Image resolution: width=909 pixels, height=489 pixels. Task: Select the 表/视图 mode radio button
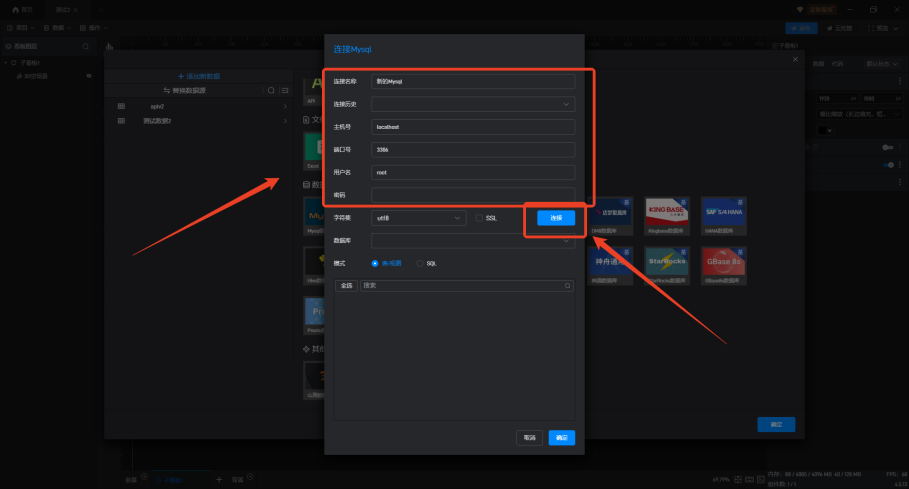375,263
